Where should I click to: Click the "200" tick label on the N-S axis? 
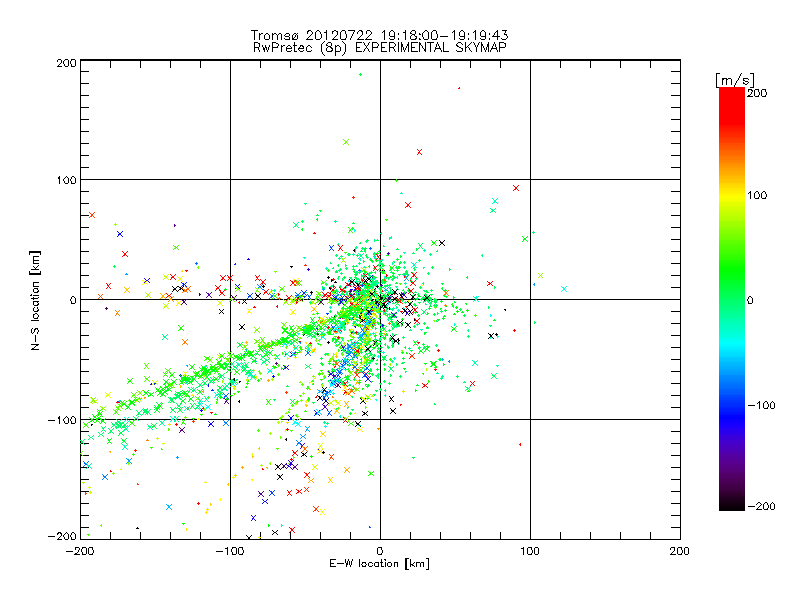coord(66,63)
